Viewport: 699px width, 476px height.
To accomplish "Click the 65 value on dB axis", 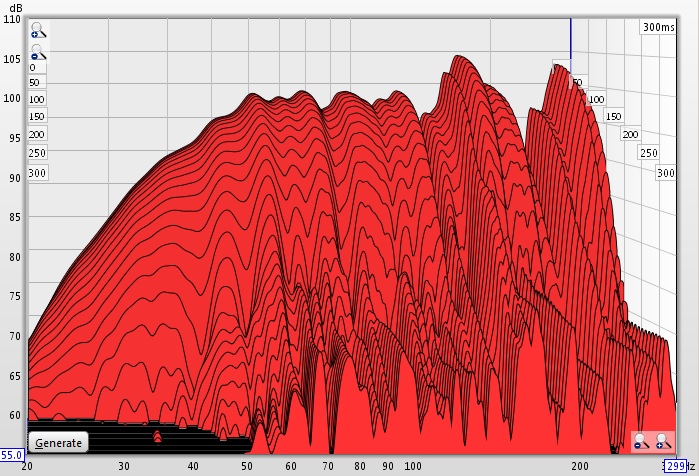I will pos(15,376).
